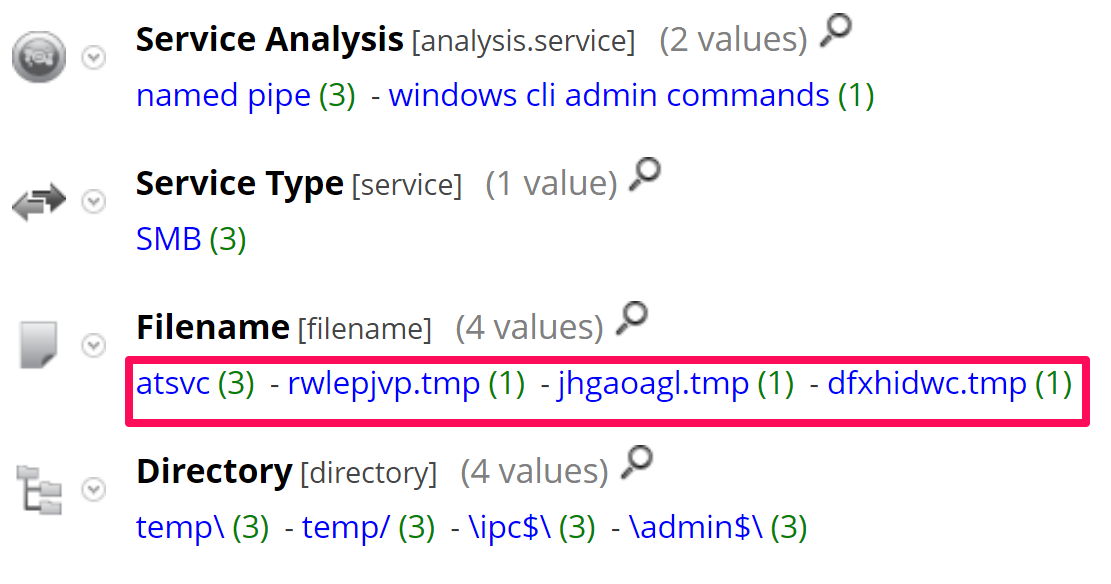Open the rwlepjvp.tmp filename value
This screenshot has height=584, width=1111.
[383, 384]
